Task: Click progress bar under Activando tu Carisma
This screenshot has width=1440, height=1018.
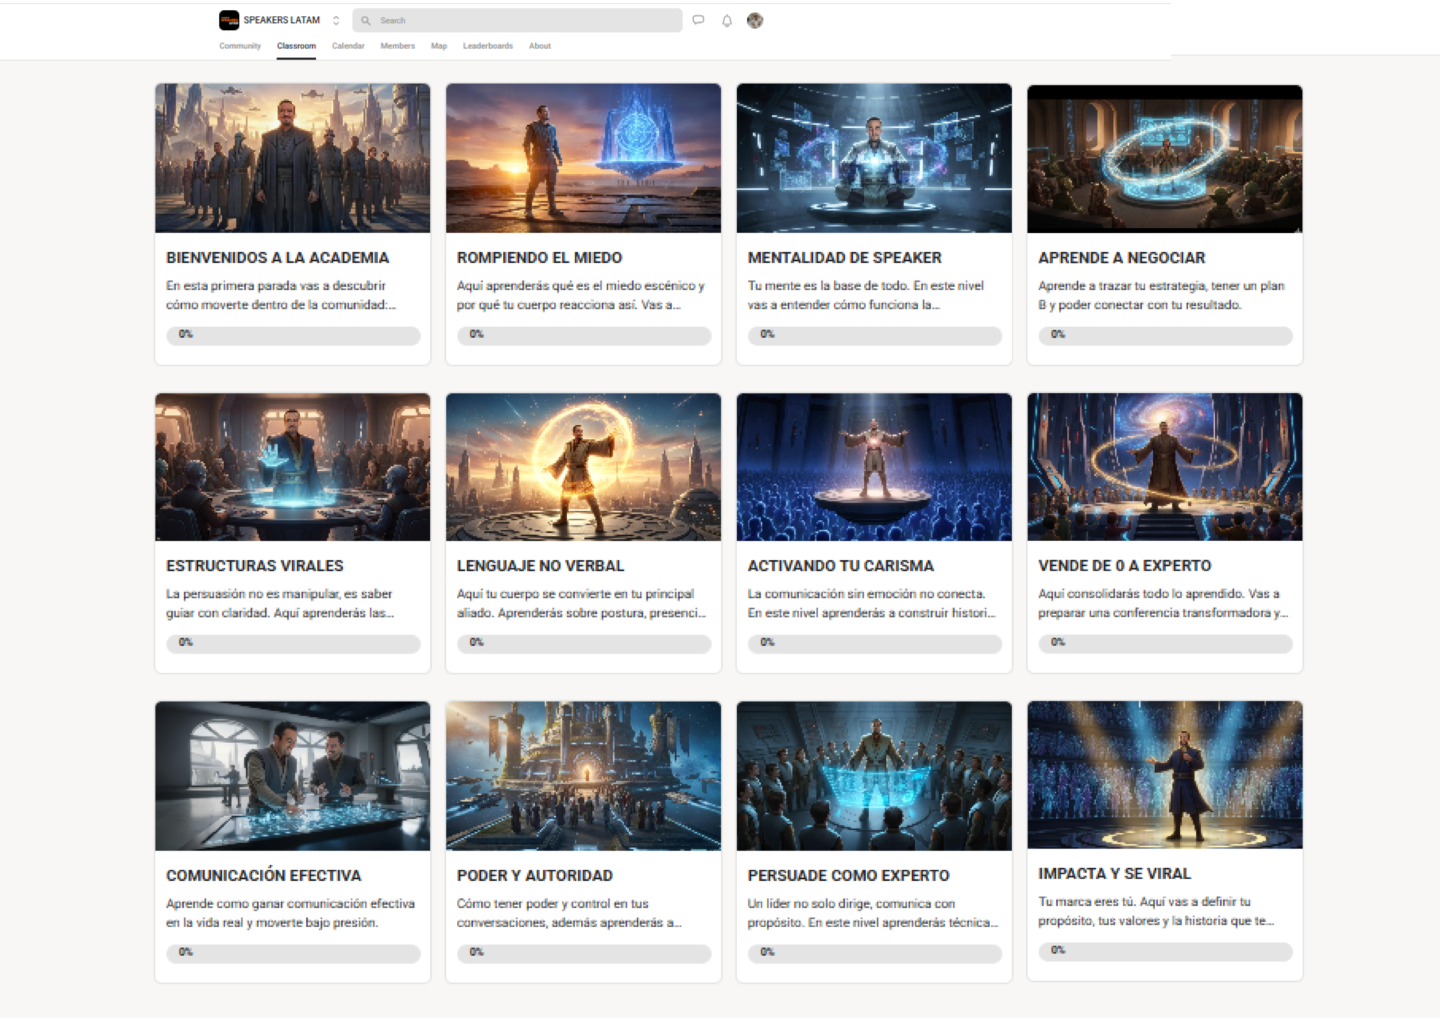Action: [x=875, y=643]
